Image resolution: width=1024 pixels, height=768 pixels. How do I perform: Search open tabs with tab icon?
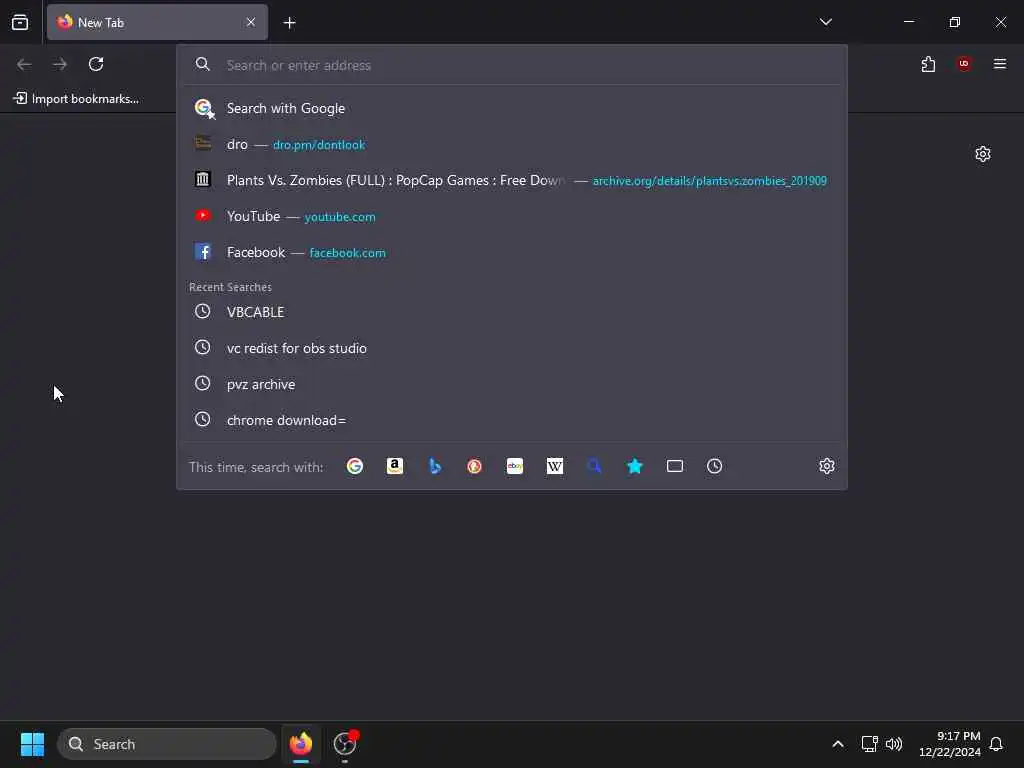675,466
